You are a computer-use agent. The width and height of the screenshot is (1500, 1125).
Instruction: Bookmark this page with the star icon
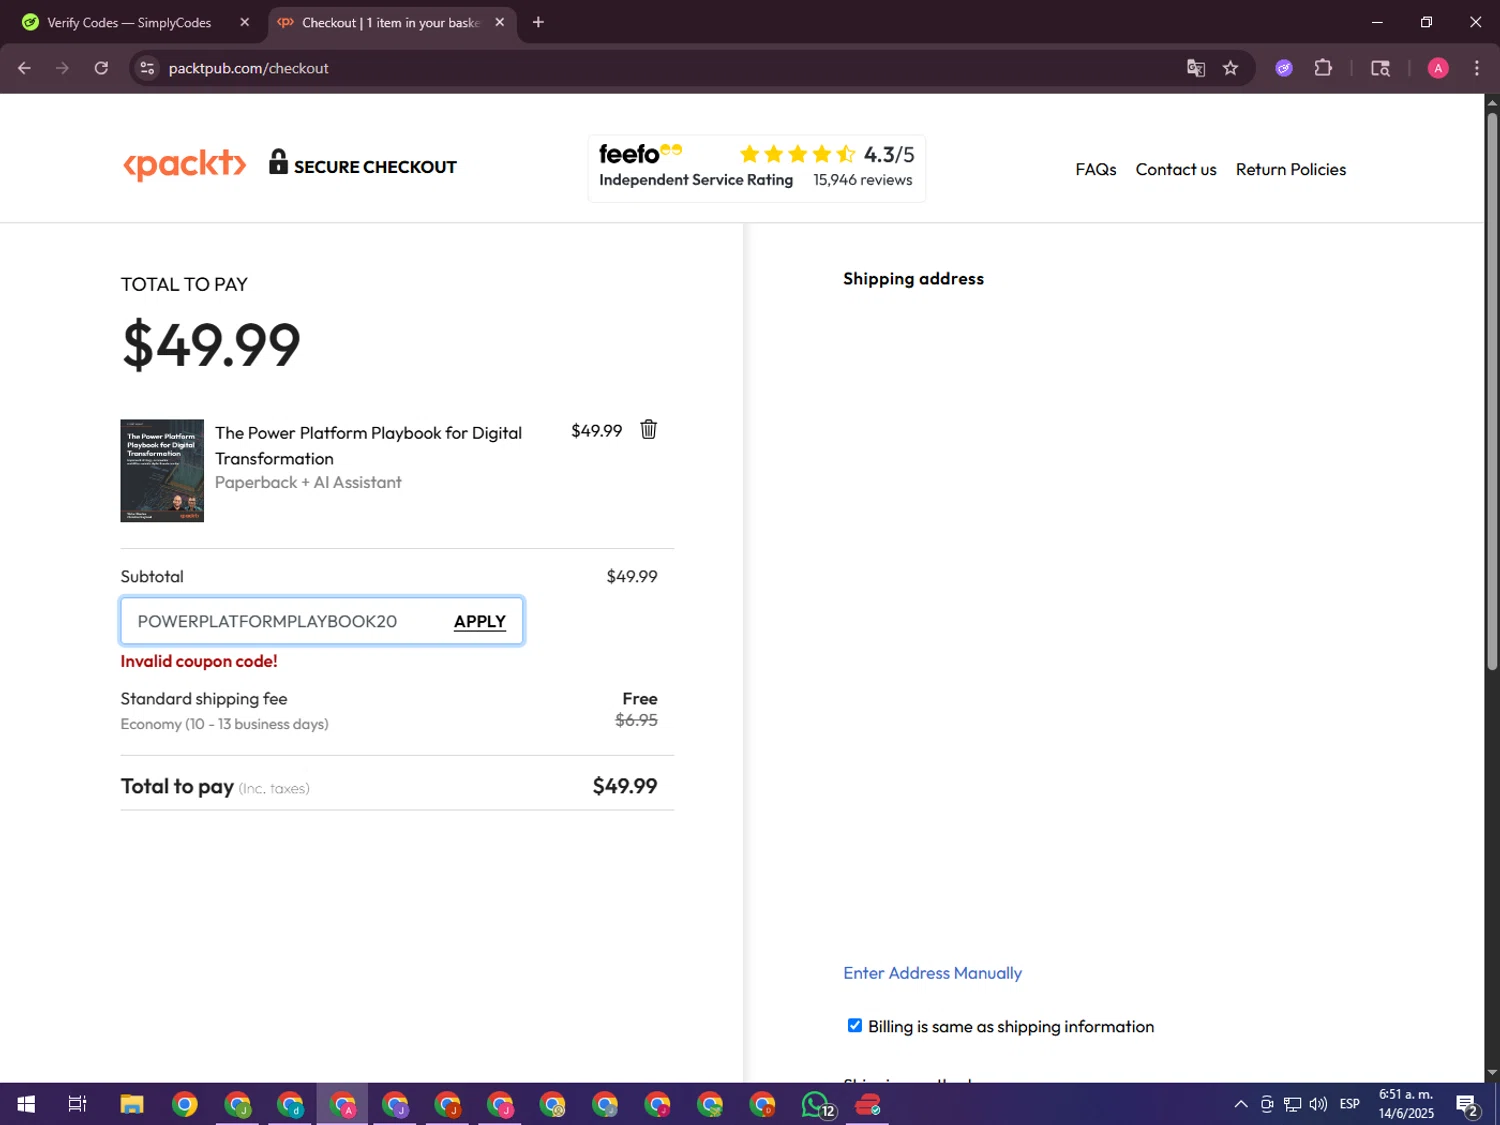tap(1230, 68)
